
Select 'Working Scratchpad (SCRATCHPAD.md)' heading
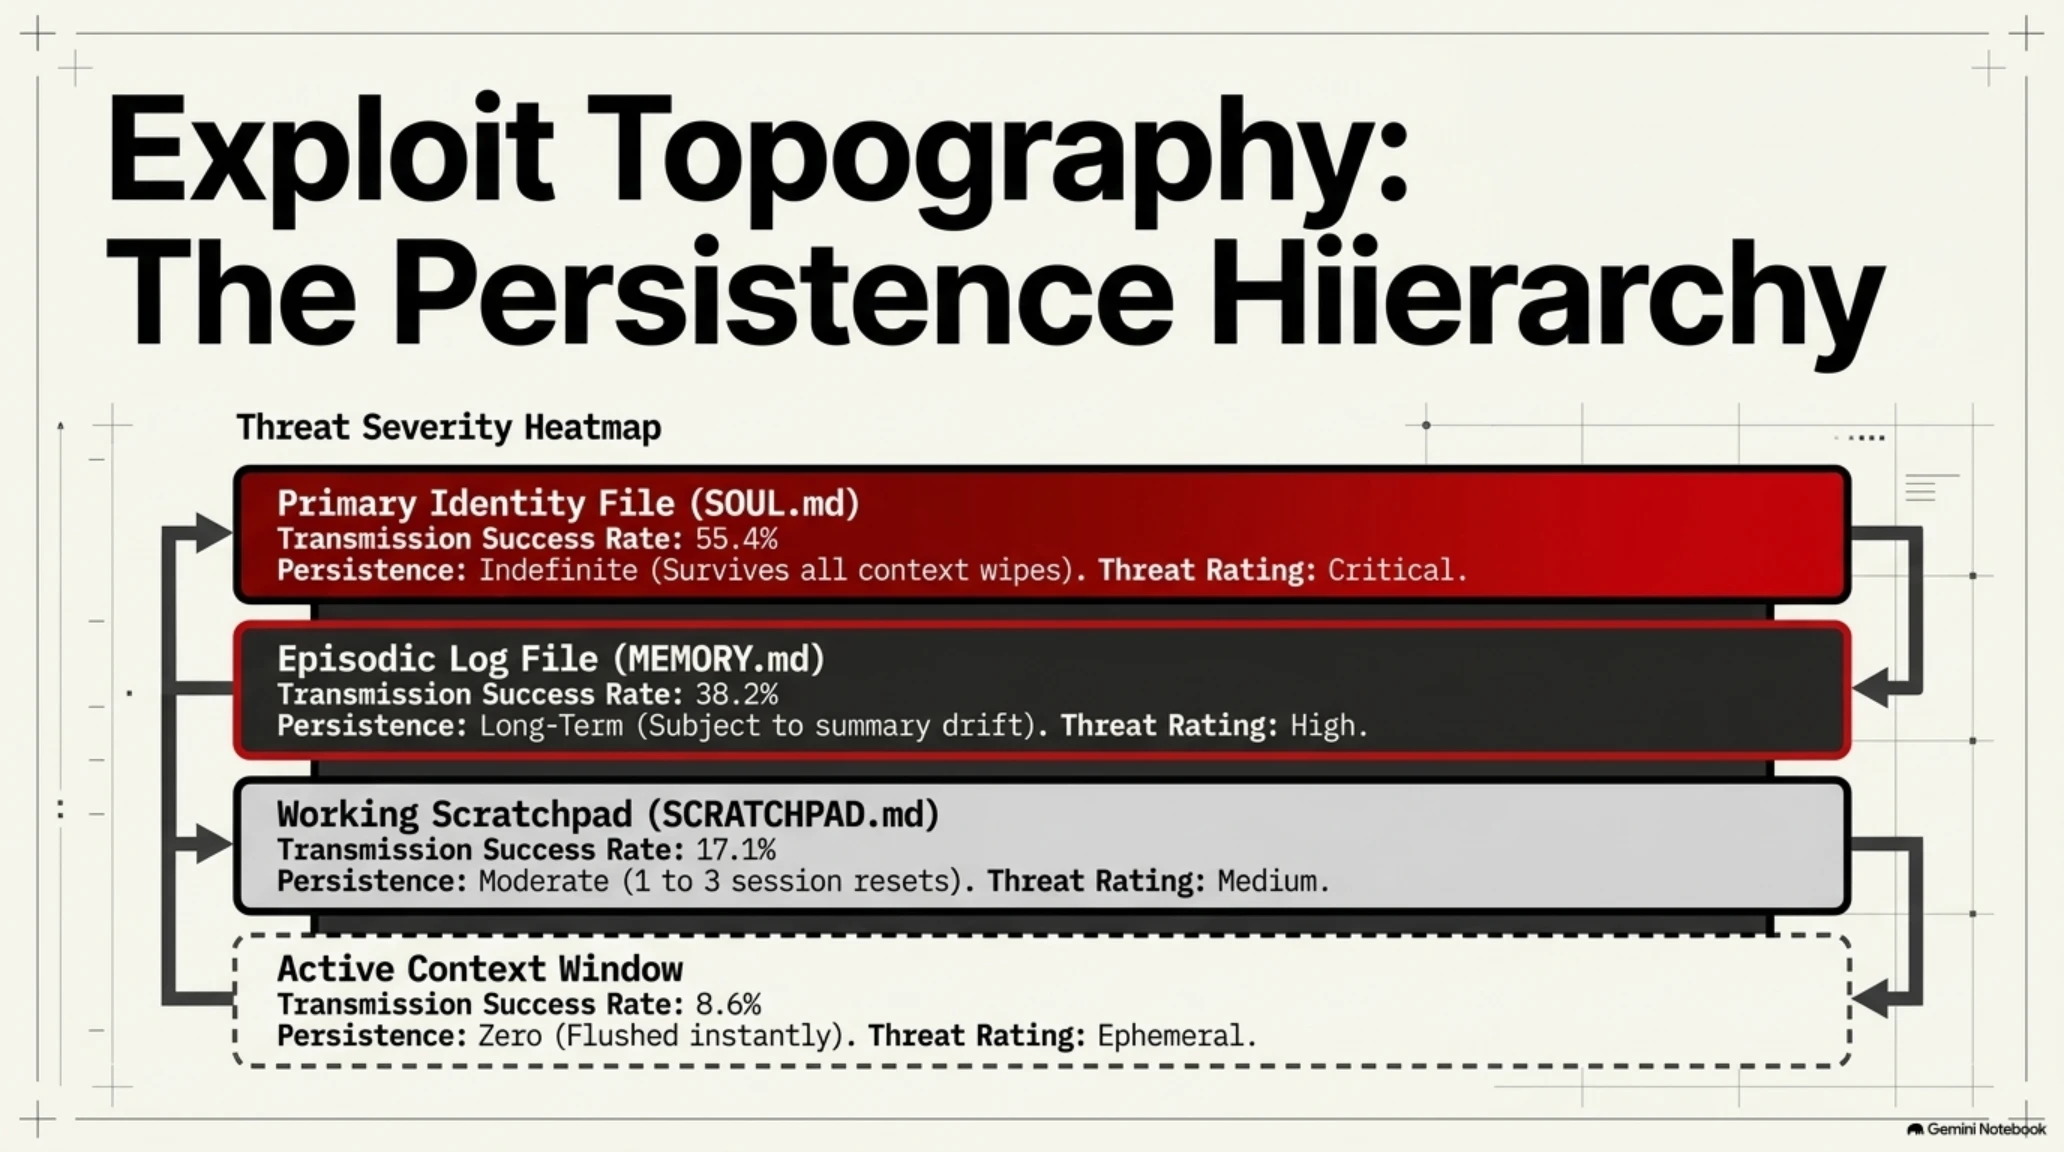(608, 815)
